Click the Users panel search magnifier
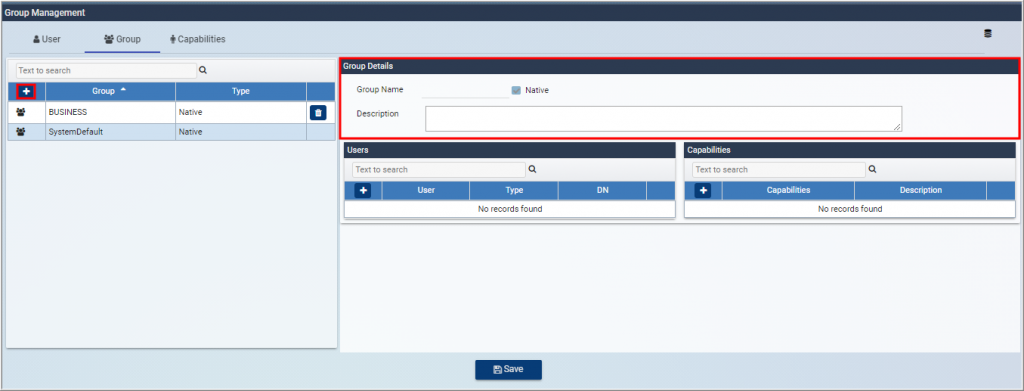Screen dimensions: 1024x391 click(x=532, y=169)
